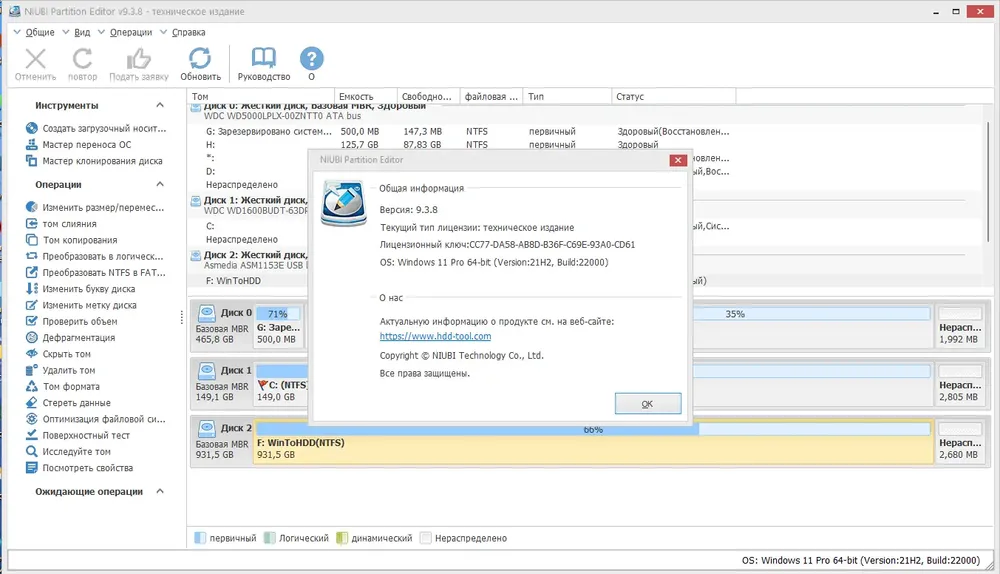Image resolution: width=1000 pixels, height=574 pixels.
Task: Select F: WinToHDD(NTFS) partition block
Action: click(593, 442)
